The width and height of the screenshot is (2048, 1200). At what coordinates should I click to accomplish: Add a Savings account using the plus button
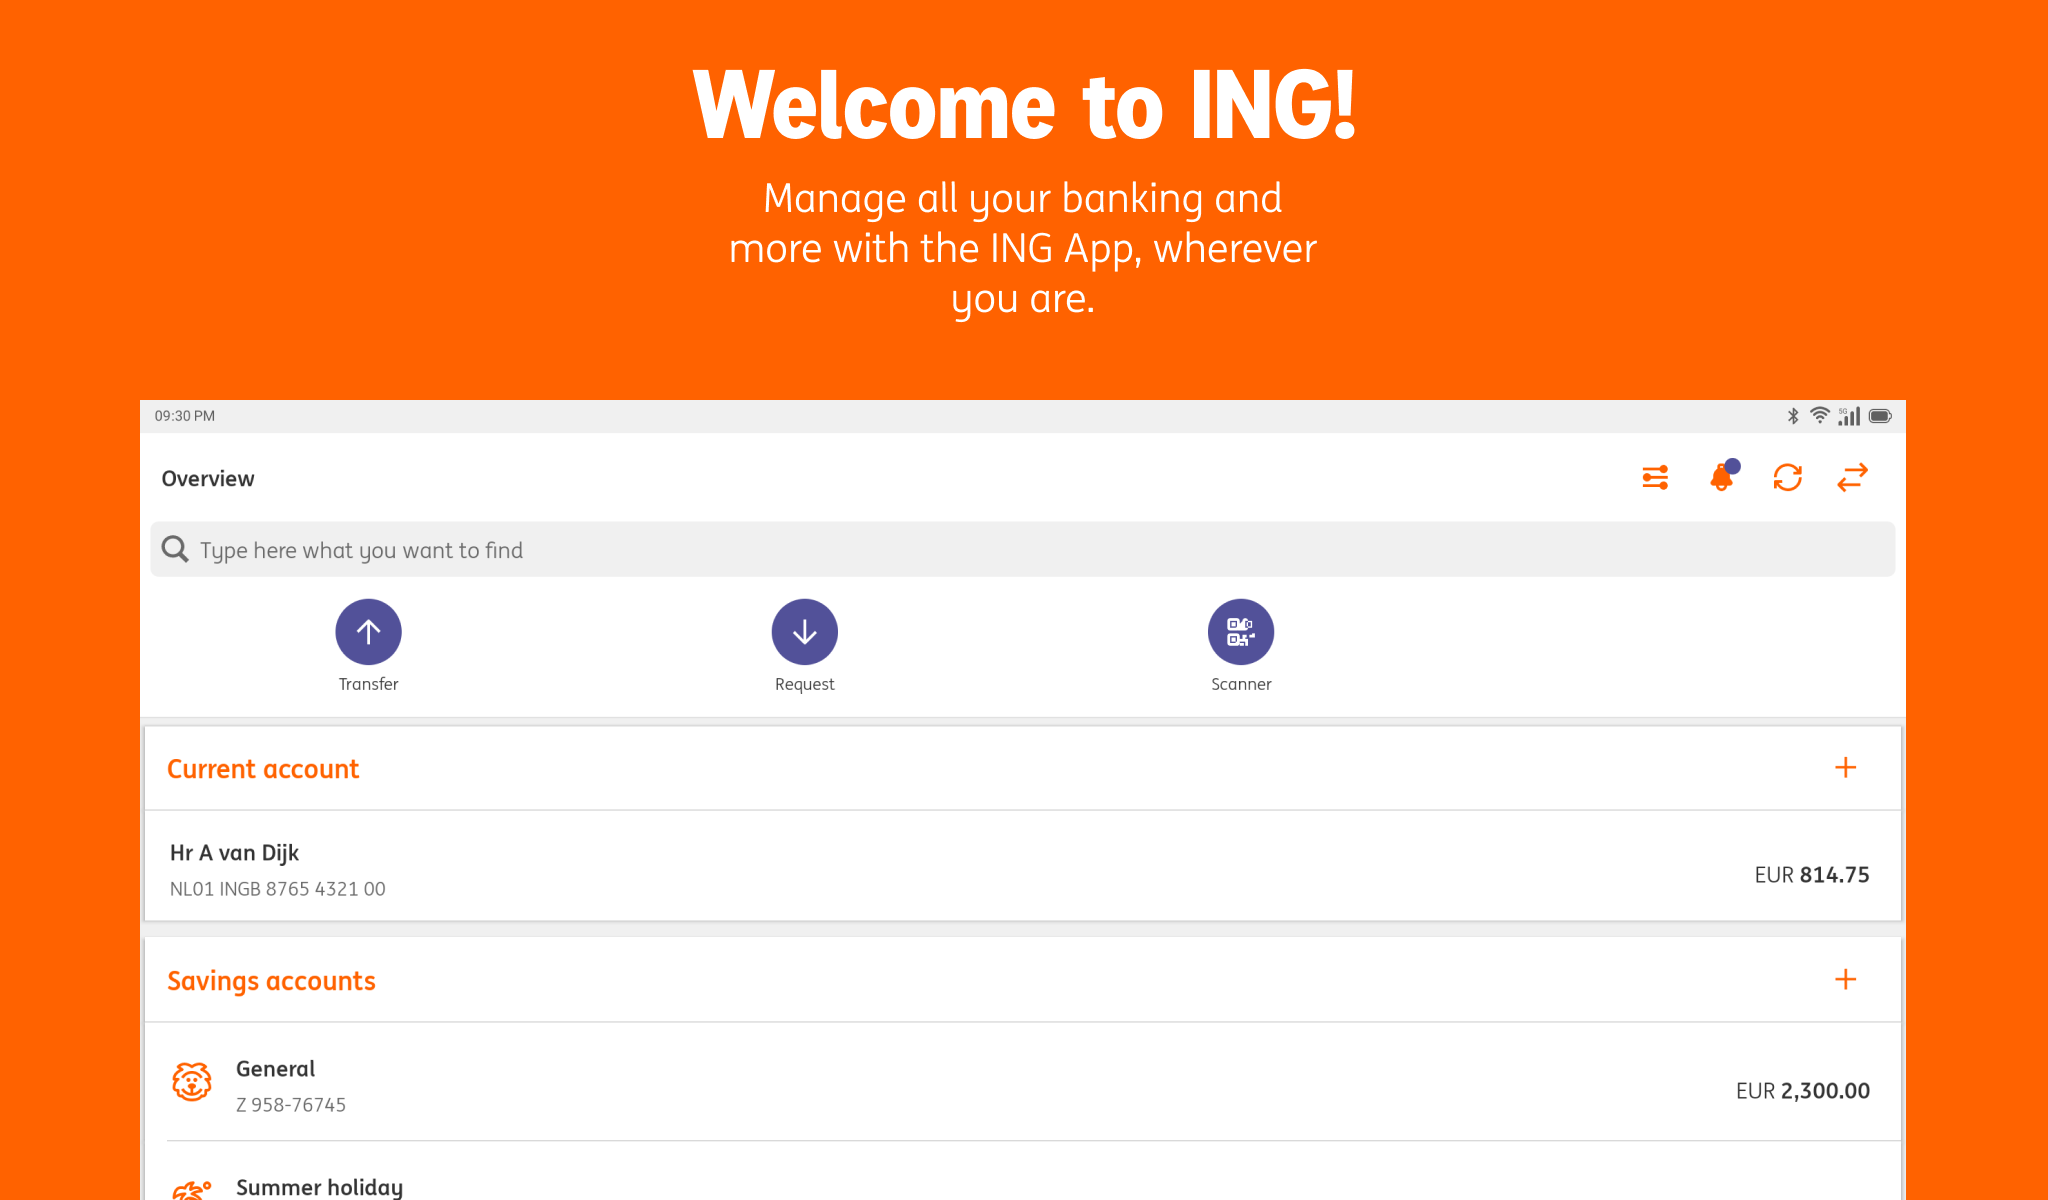(1845, 980)
